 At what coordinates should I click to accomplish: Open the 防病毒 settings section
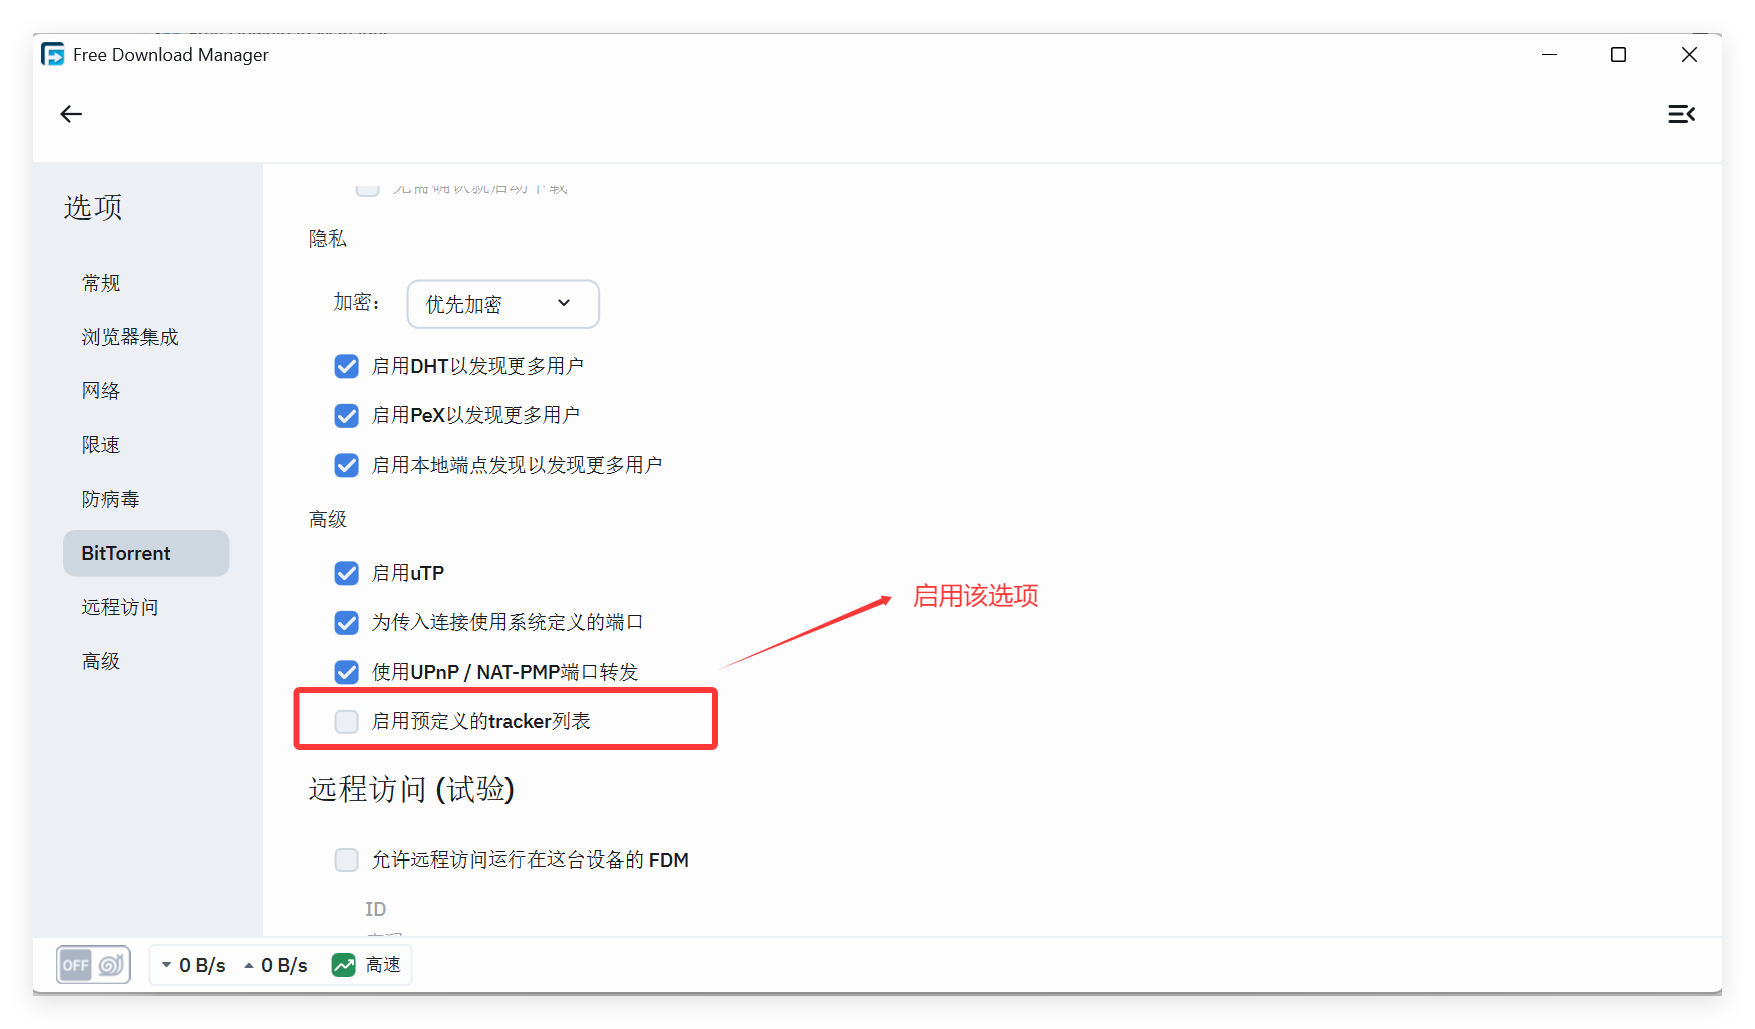pyautogui.click(x=111, y=499)
